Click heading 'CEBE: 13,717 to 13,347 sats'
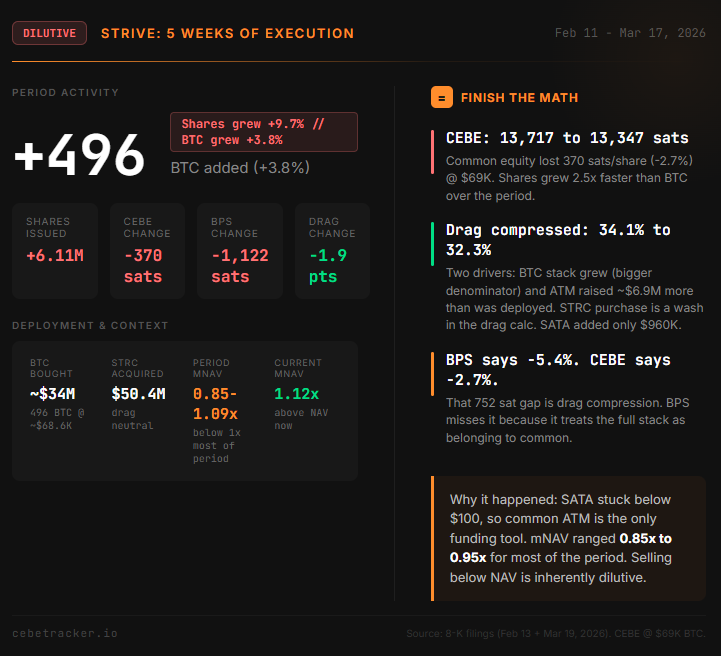 [567, 138]
